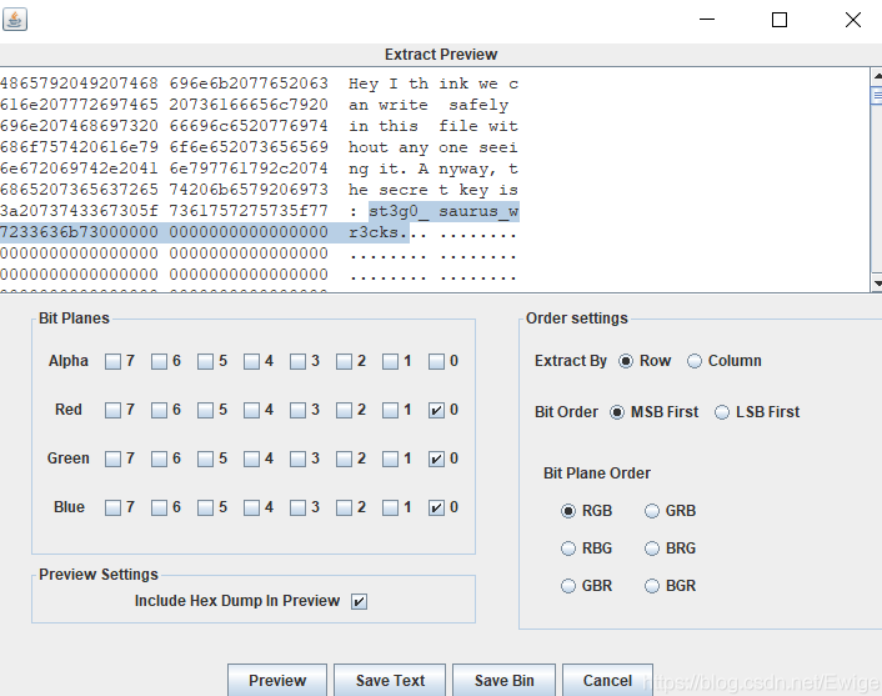Image resolution: width=882 pixels, height=696 pixels.
Task: Enable Blue bit plane 6
Action: tap(159, 508)
